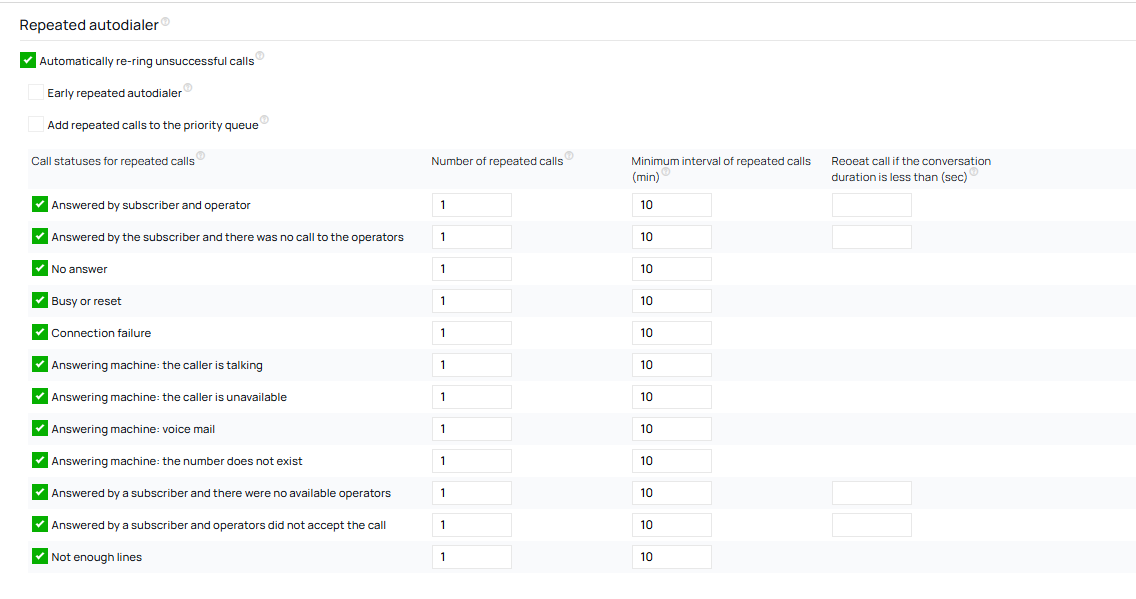Image resolution: width=1136 pixels, height=599 pixels.
Task: Toggle Answering machine: voice mail checkbox
Action: (x=40, y=429)
